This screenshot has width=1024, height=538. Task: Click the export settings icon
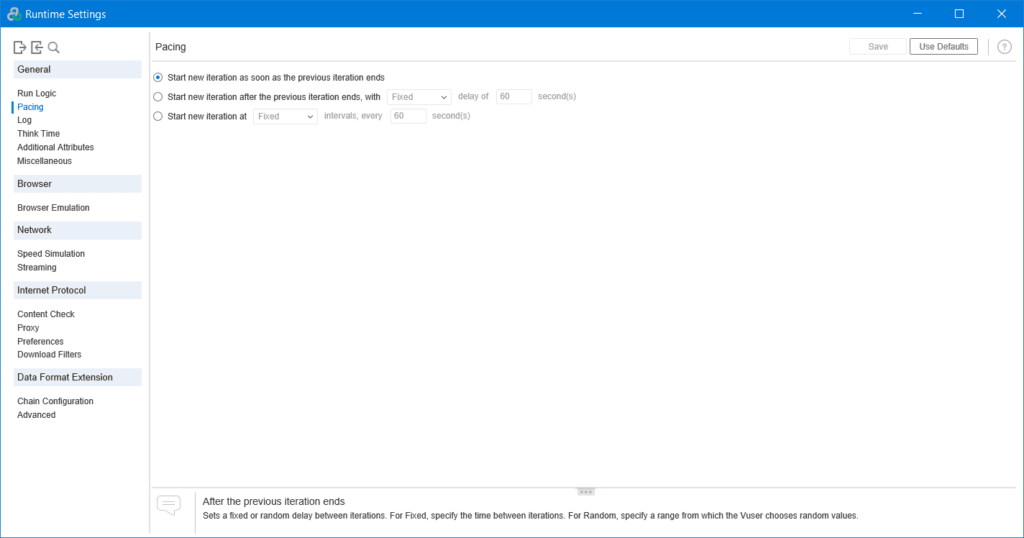coord(20,47)
